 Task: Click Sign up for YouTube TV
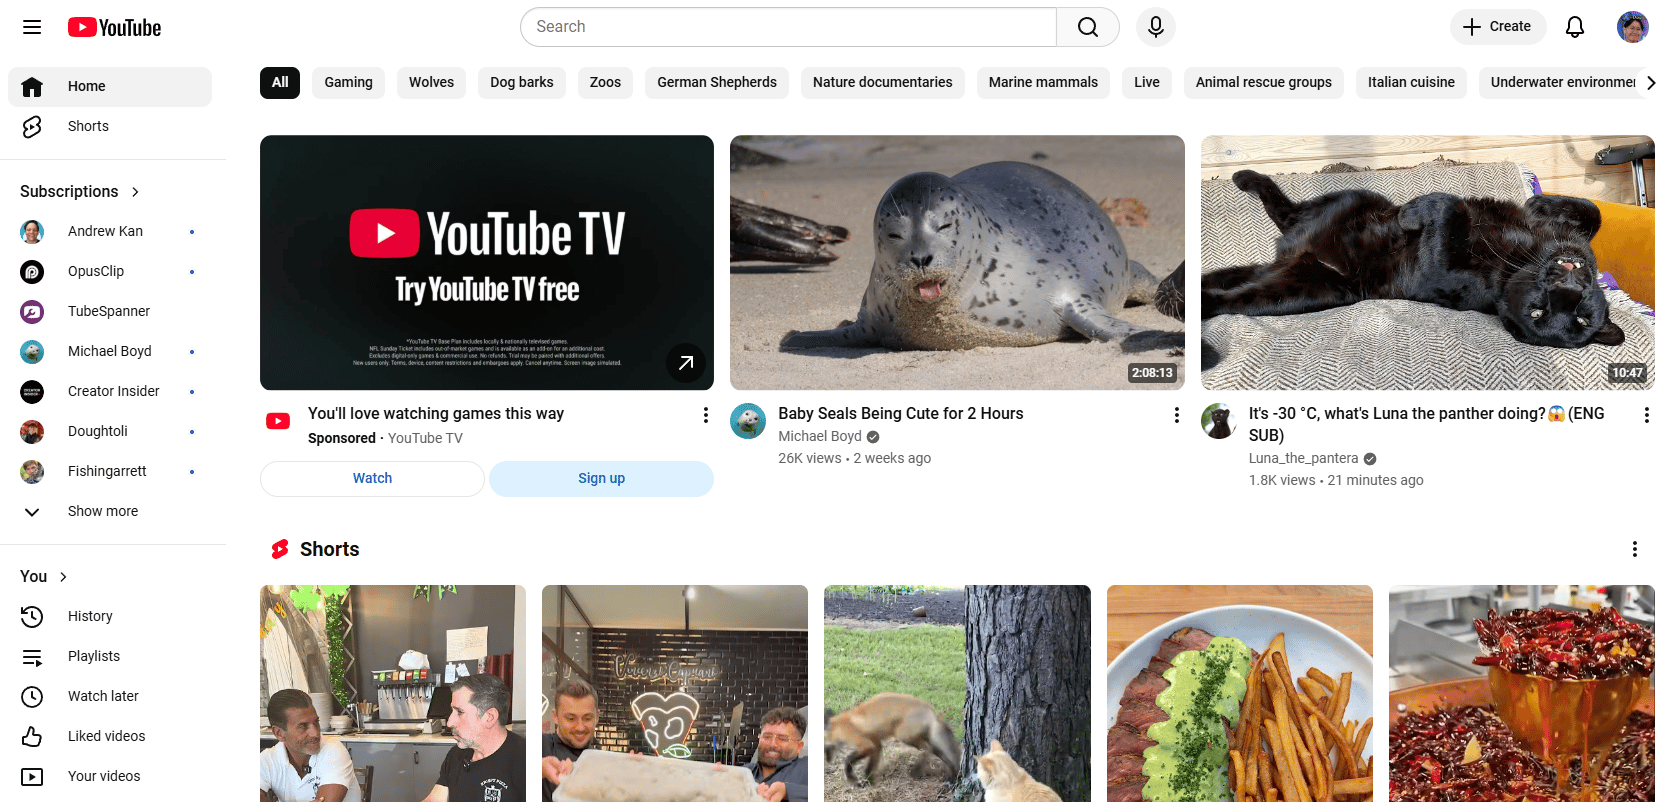coord(601,478)
